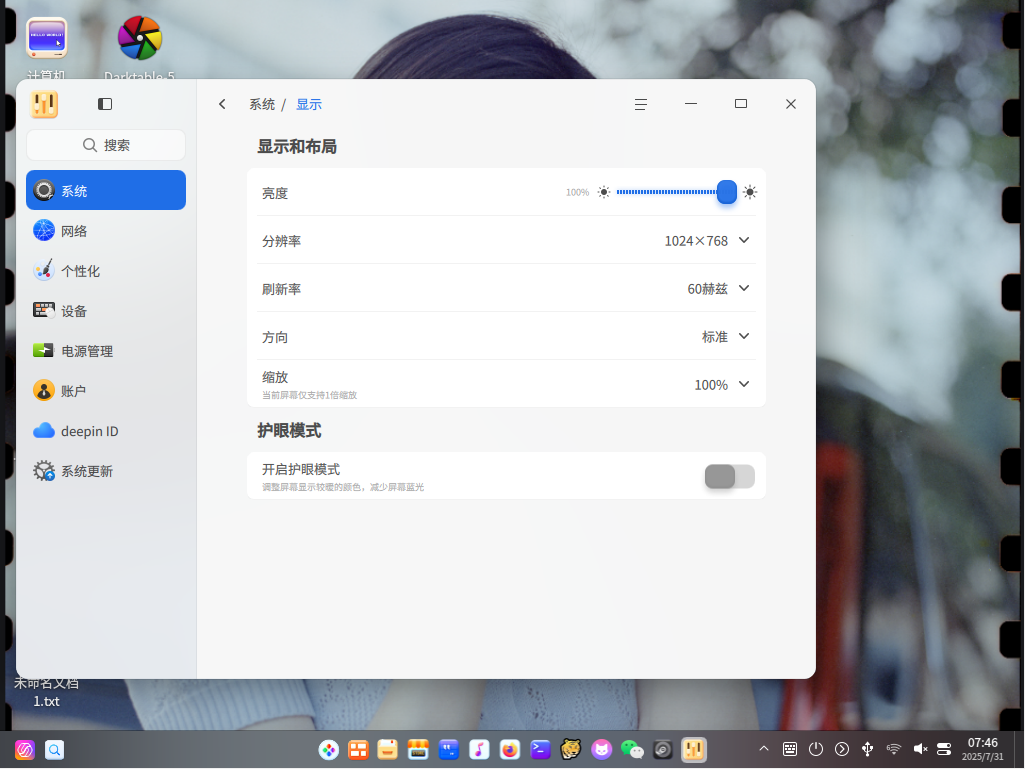Open the music player in dock

[479, 749]
